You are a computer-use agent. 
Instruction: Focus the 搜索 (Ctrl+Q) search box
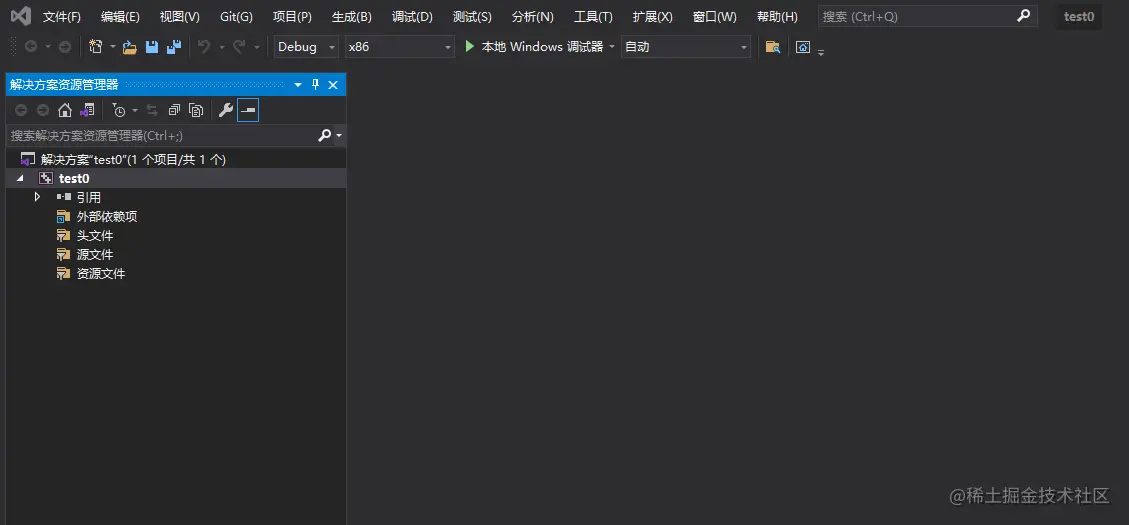(x=927, y=17)
